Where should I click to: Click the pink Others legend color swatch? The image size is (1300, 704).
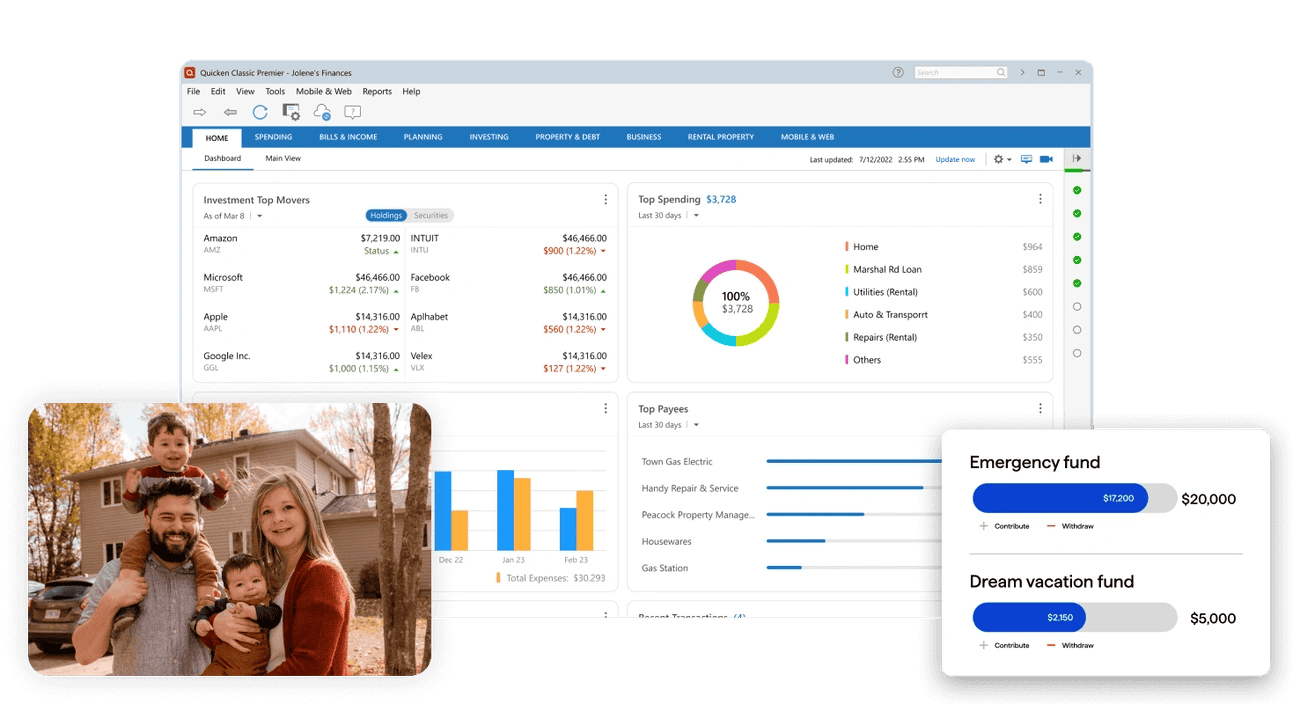(x=847, y=360)
